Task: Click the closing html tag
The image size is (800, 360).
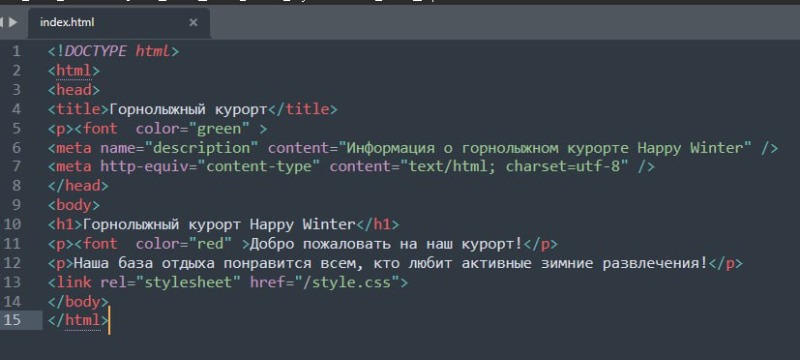Action: pyautogui.click(x=79, y=321)
